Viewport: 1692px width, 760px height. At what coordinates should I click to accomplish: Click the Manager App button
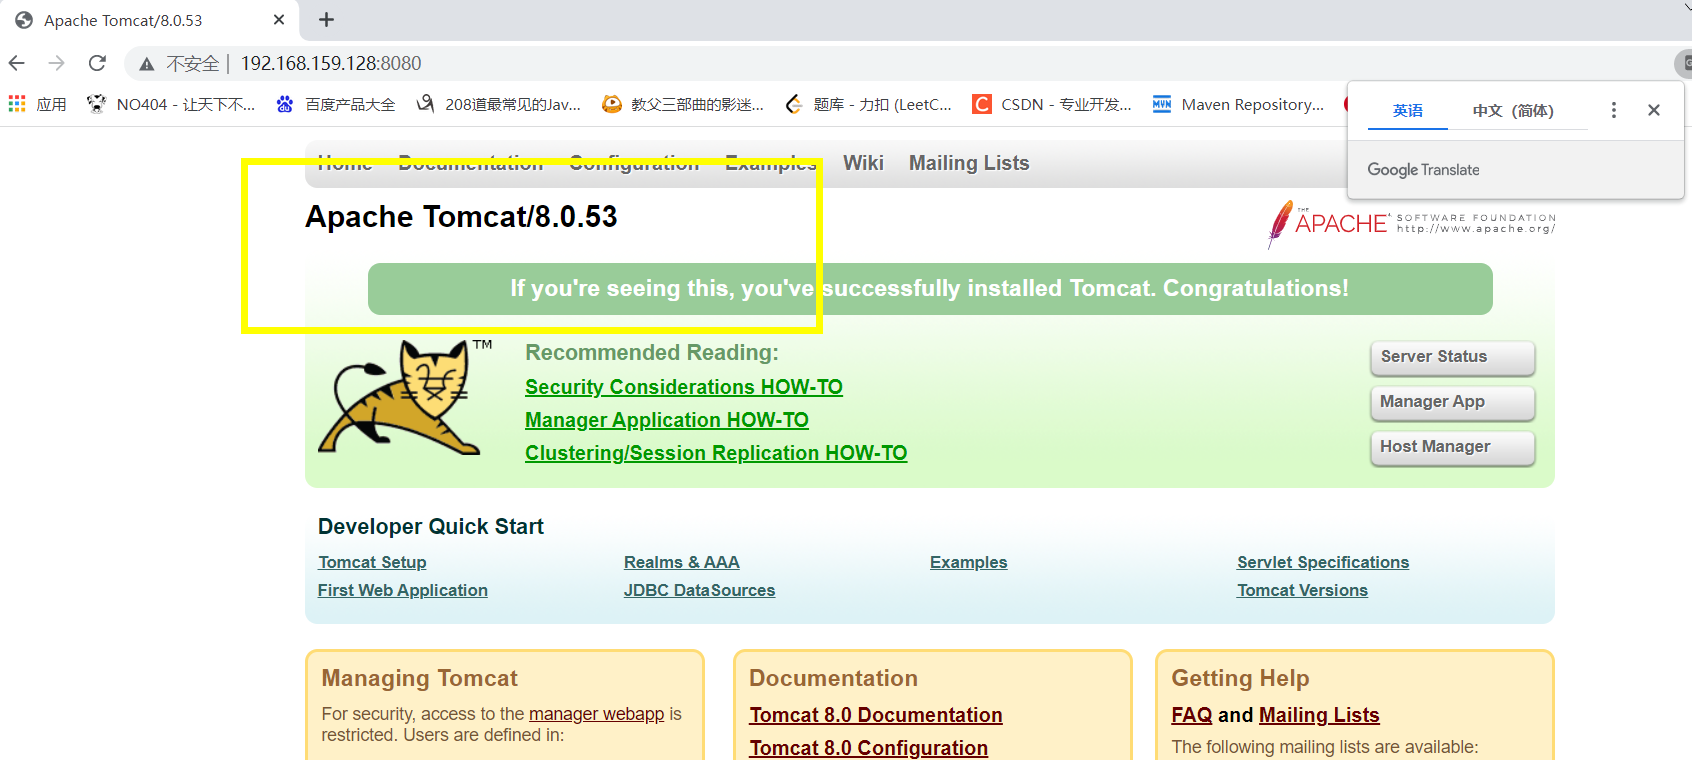coord(1452,402)
